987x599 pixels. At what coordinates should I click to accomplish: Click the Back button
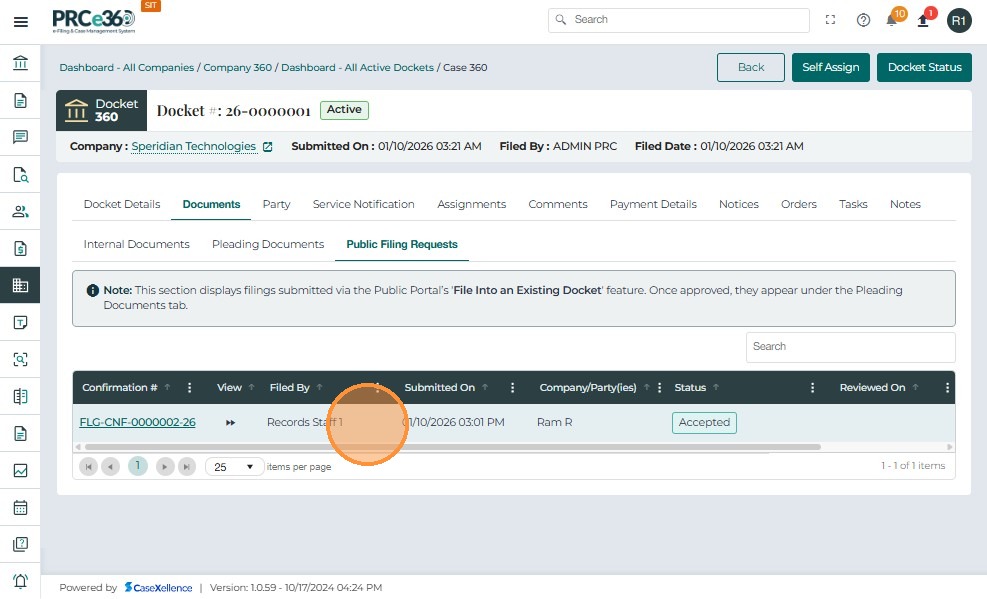point(751,67)
